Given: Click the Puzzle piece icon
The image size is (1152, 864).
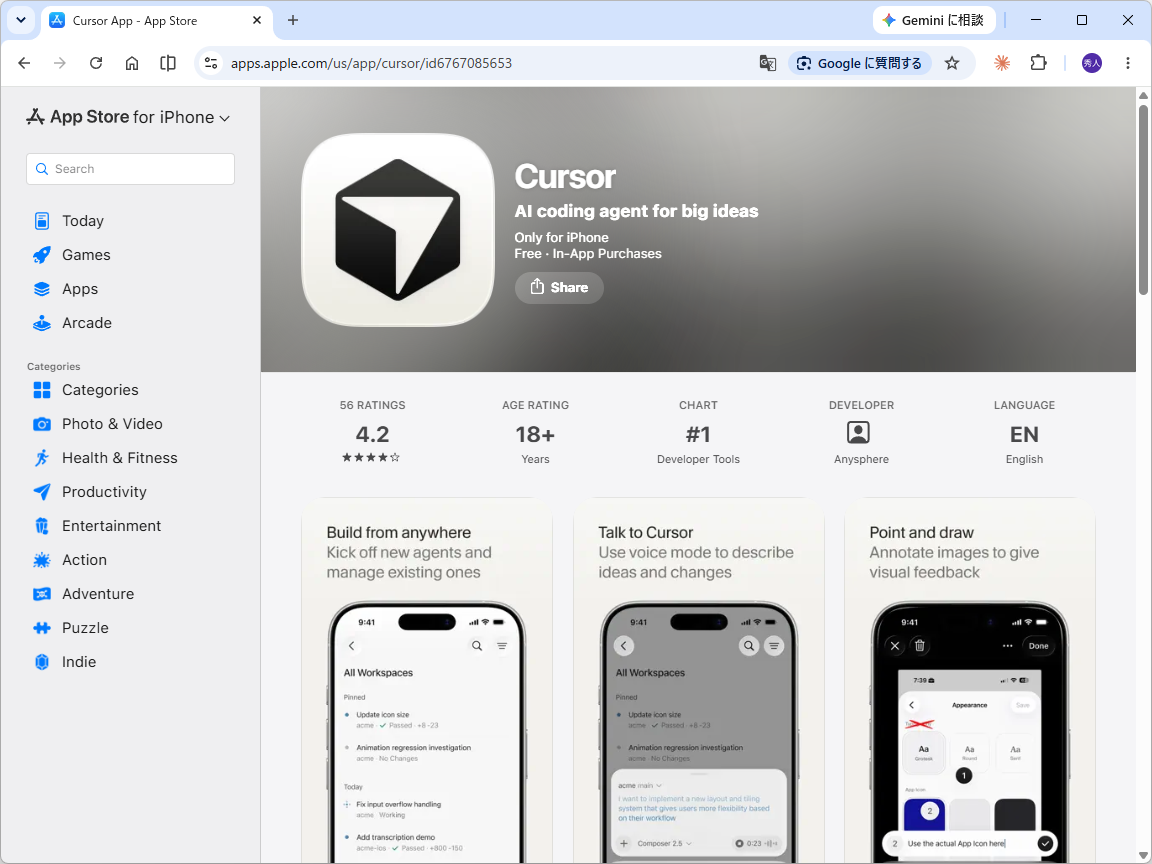Looking at the screenshot, I should click(42, 627).
